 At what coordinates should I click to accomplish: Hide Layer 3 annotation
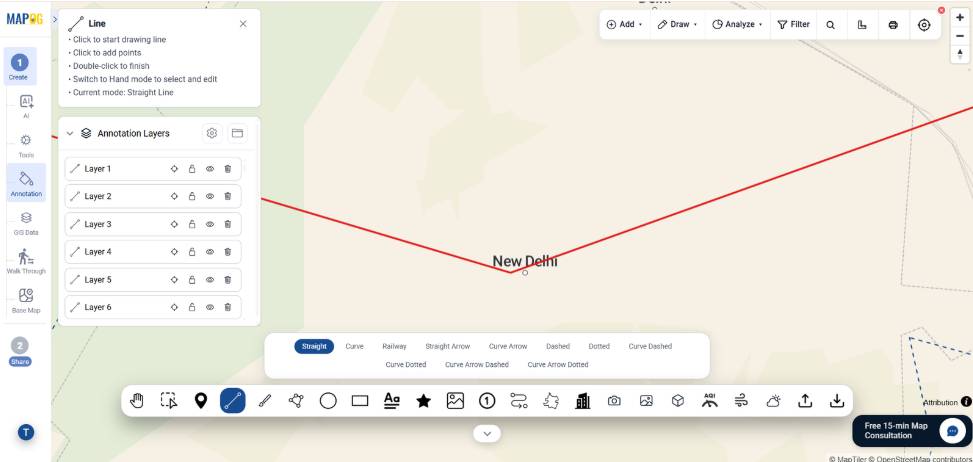coord(210,224)
